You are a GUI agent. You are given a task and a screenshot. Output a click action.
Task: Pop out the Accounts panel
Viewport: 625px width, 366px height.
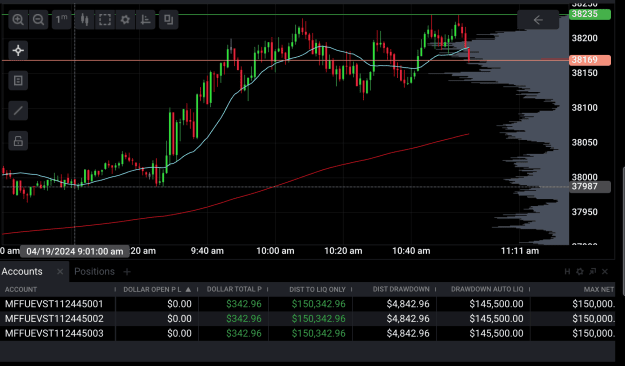(593, 272)
